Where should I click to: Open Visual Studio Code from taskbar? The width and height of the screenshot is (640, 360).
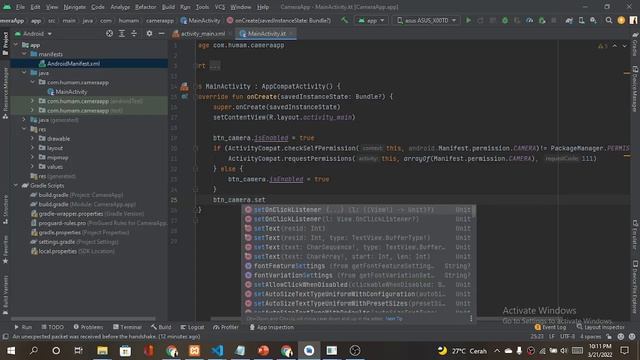point(217,351)
